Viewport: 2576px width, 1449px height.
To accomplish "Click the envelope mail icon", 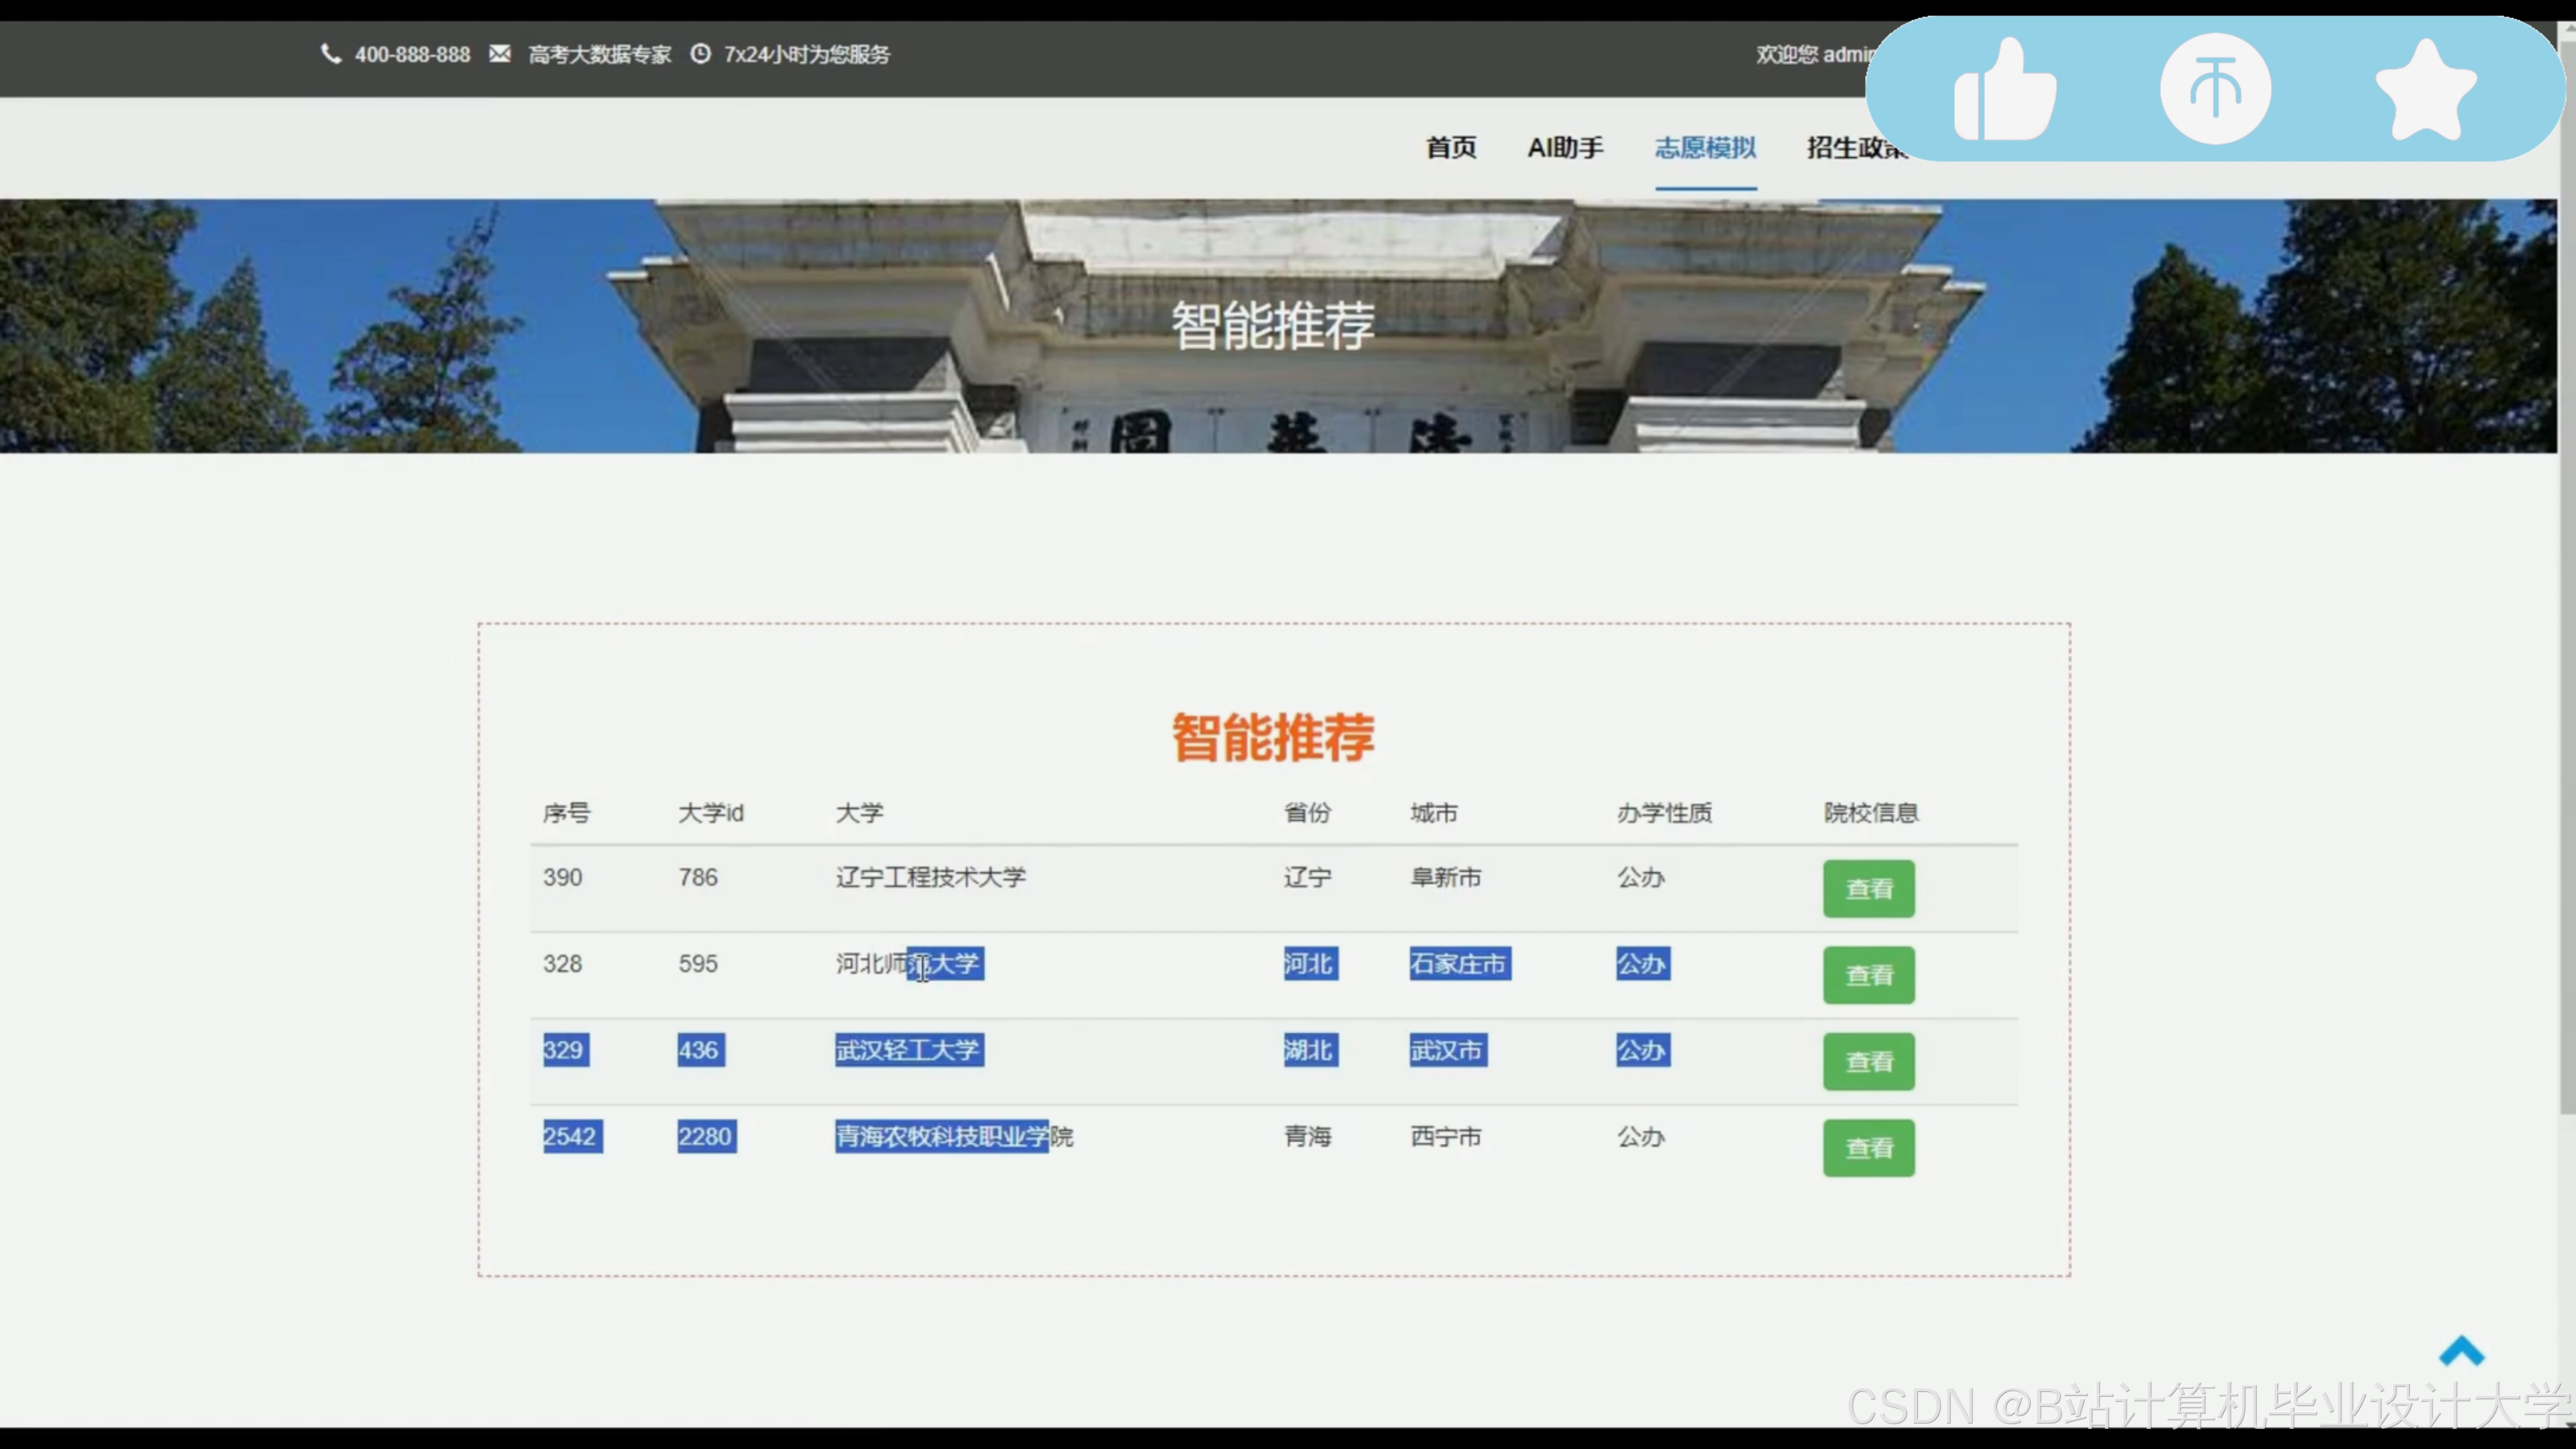I will [500, 54].
